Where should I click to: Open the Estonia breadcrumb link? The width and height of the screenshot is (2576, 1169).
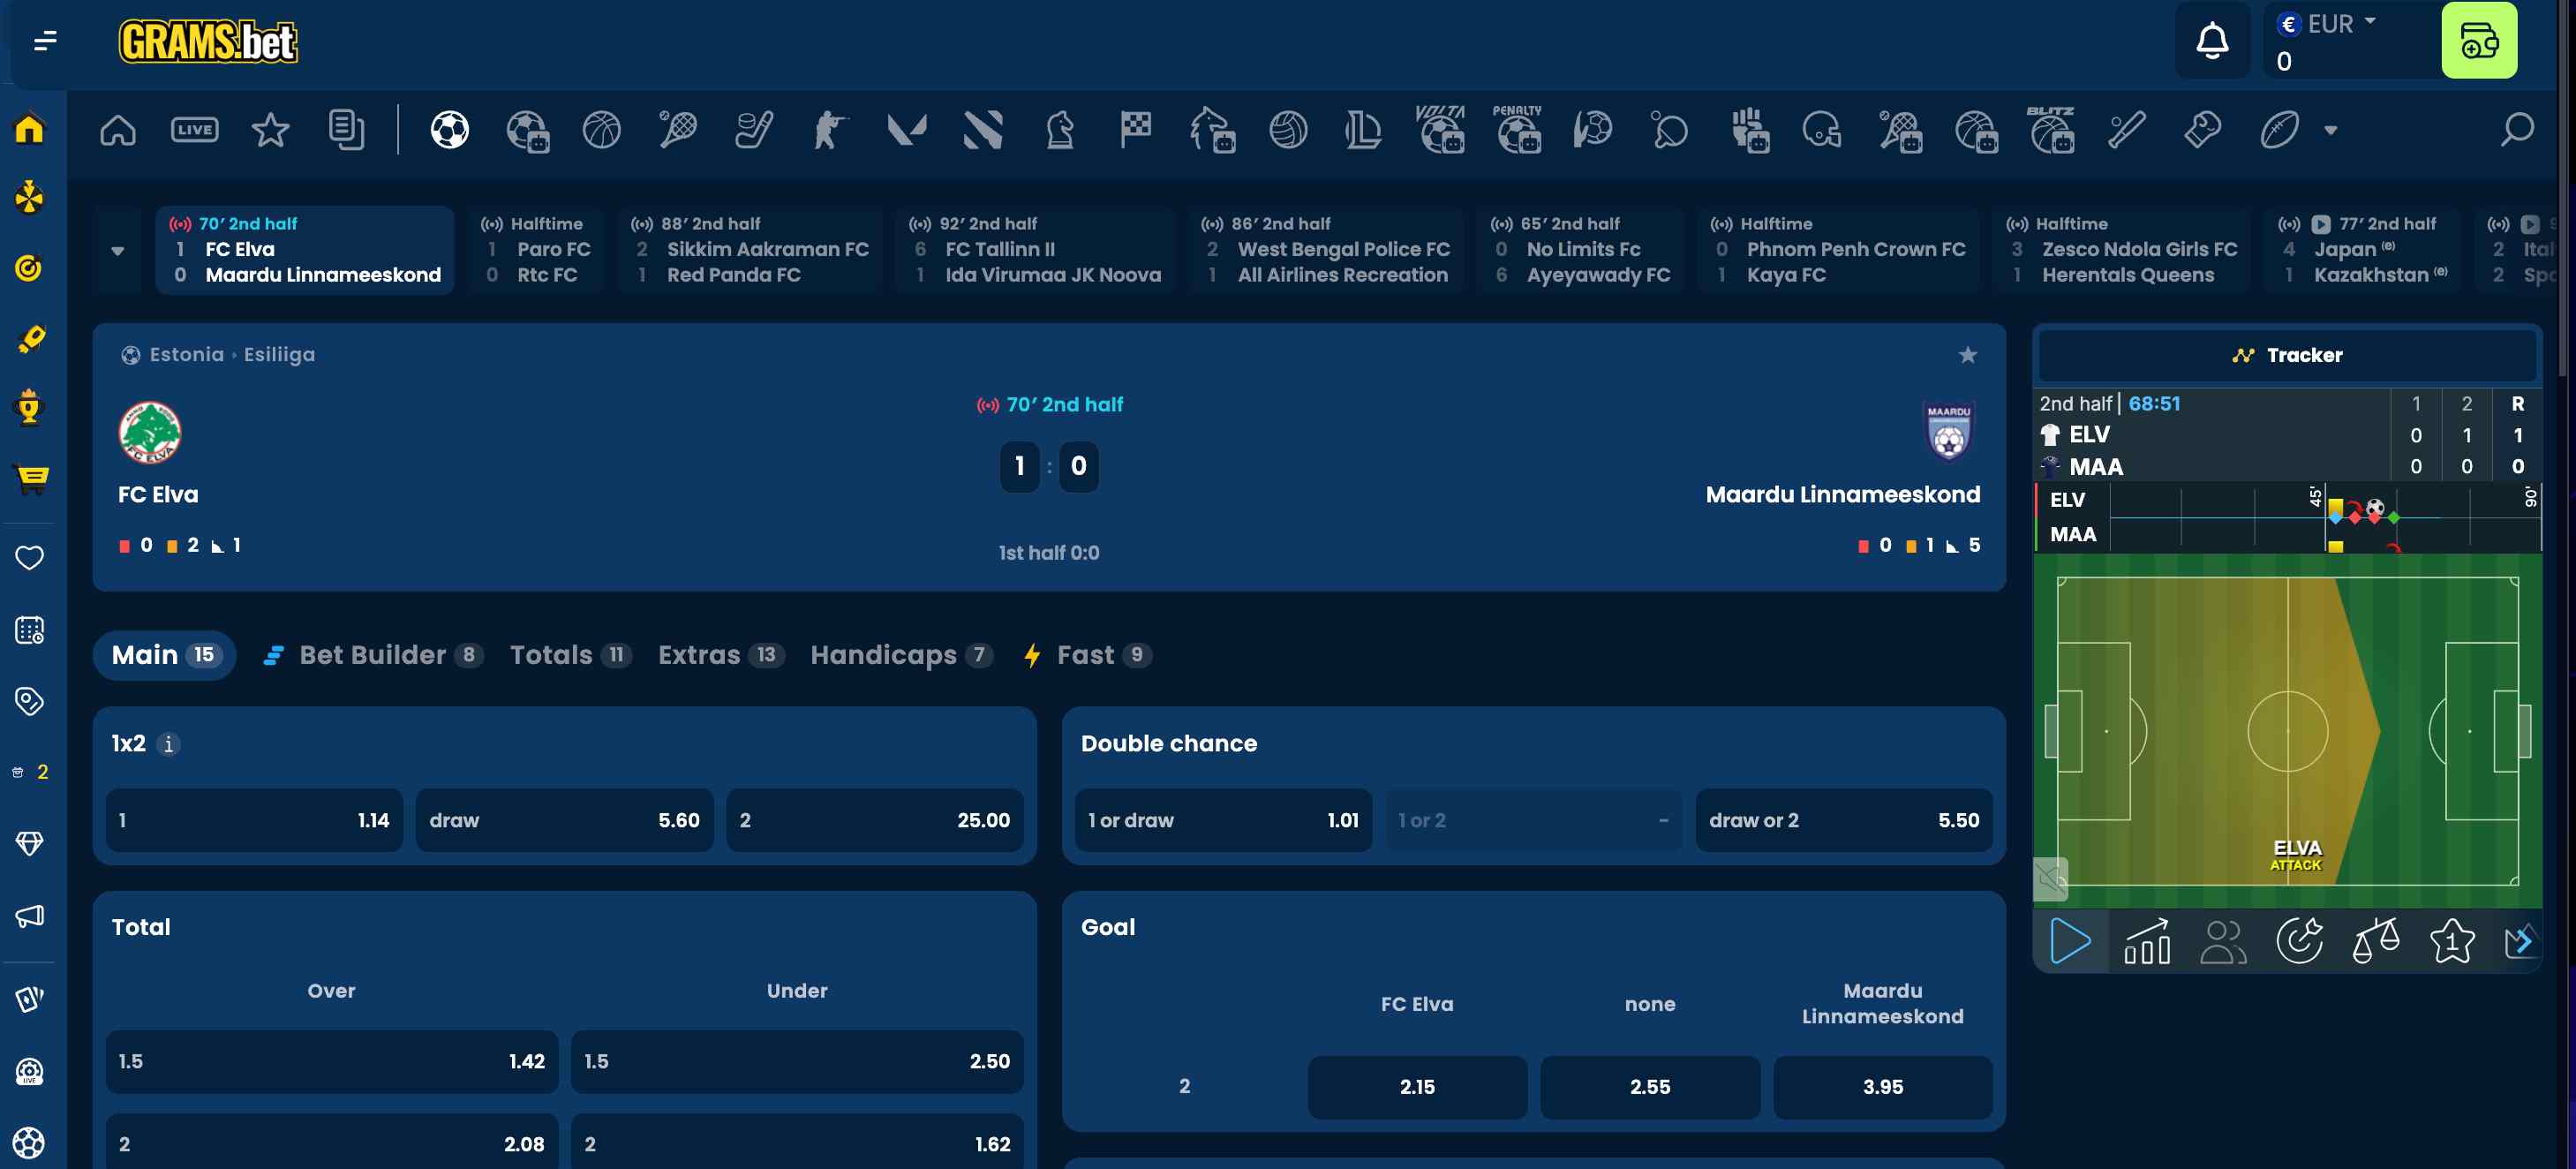coord(186,354)
